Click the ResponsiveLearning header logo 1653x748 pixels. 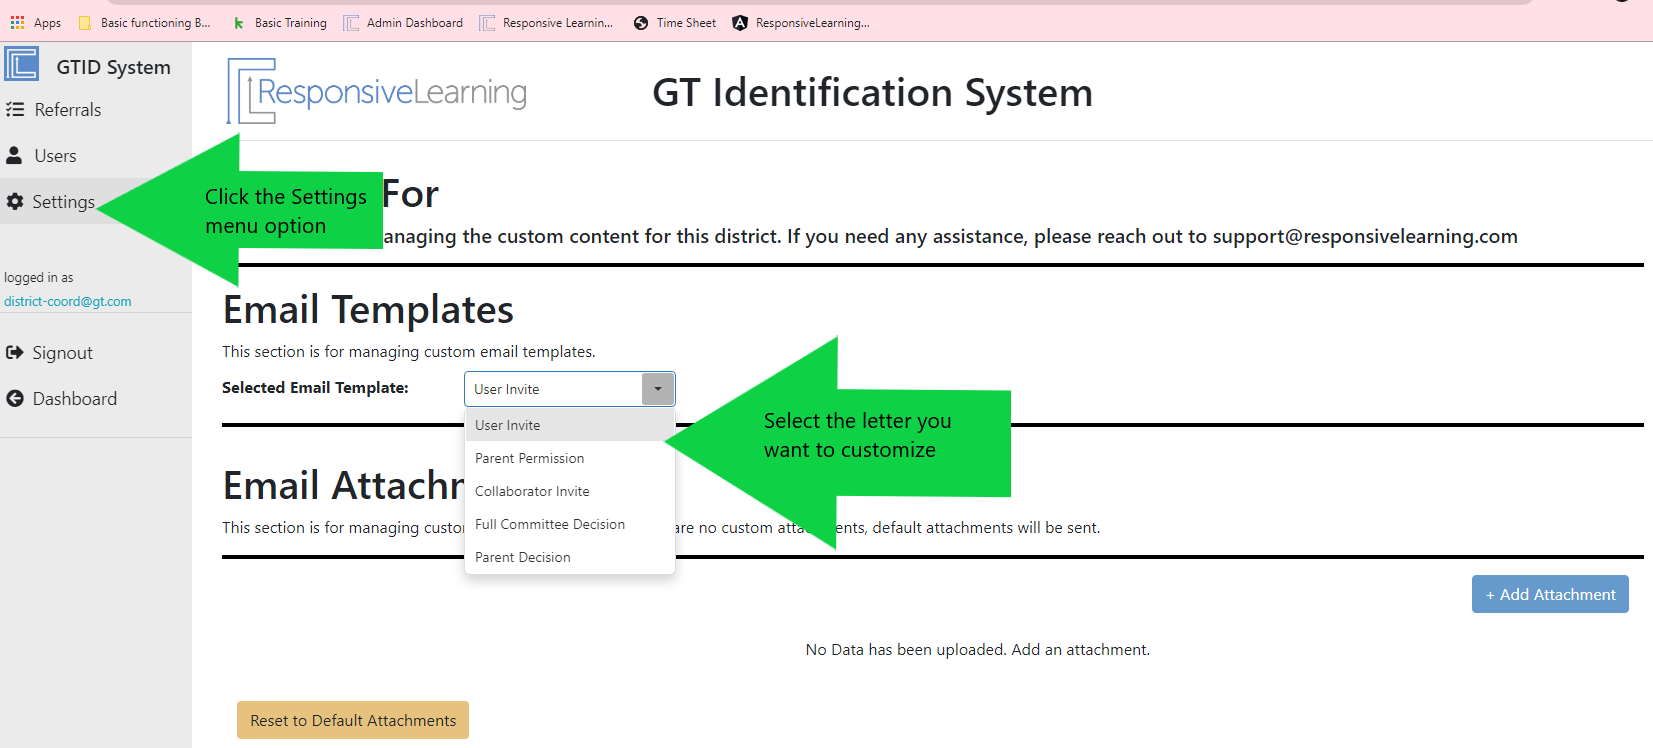pos(377,91)
